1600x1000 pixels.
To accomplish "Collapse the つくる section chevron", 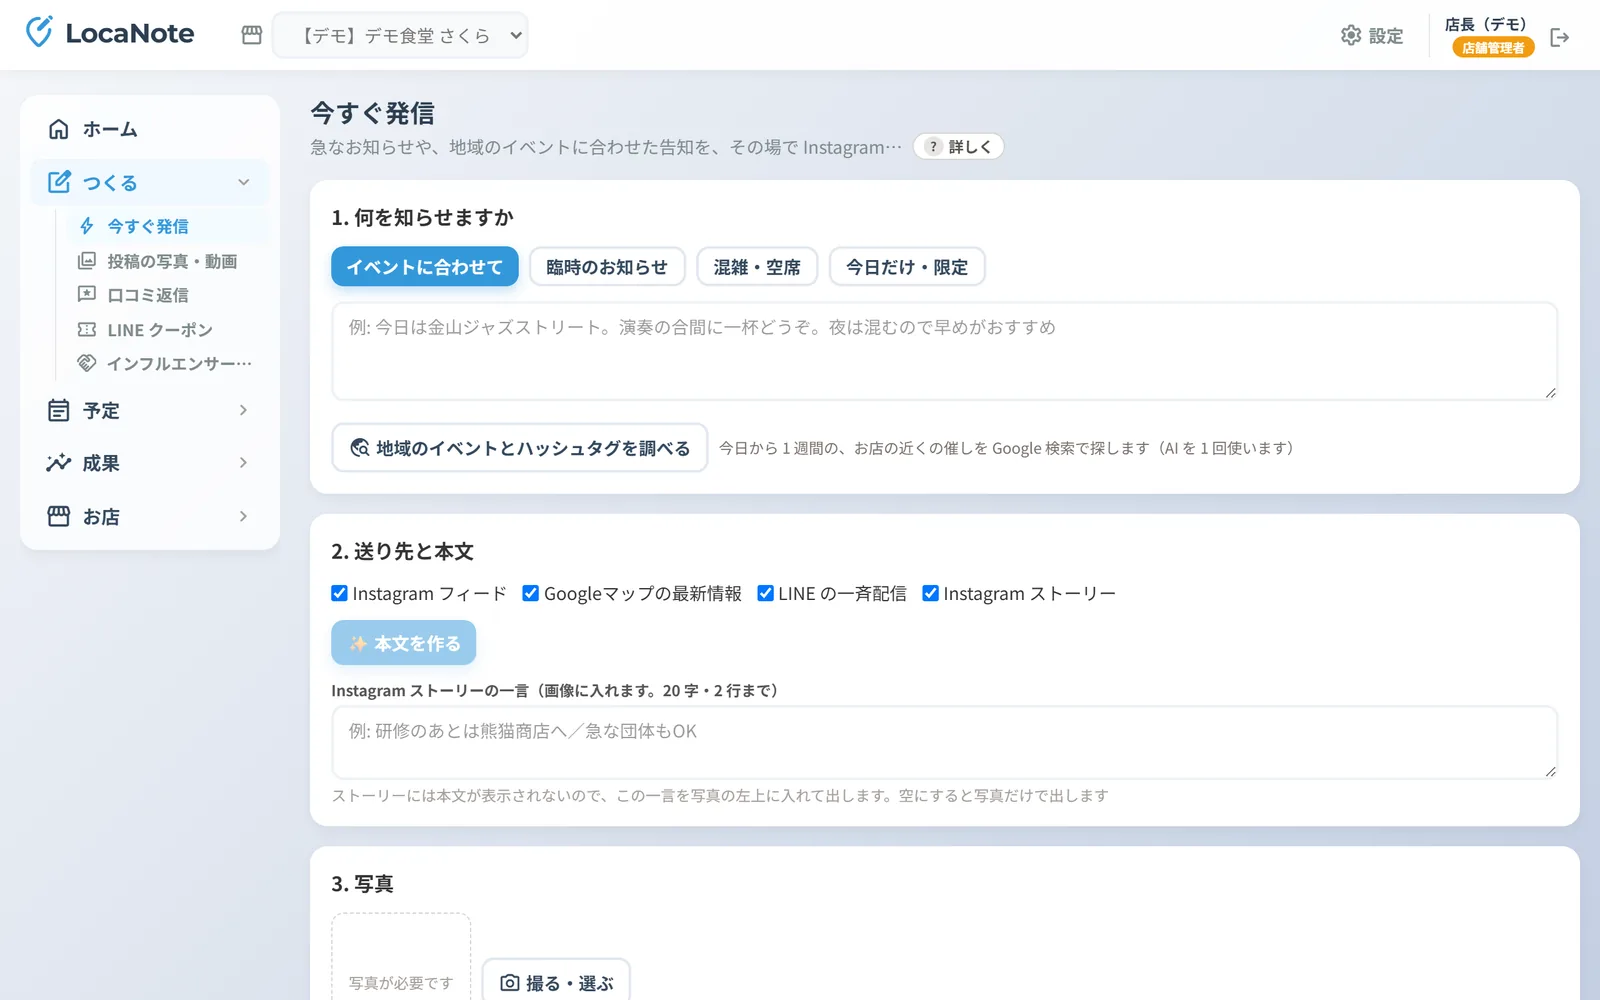I will [243, 182].
